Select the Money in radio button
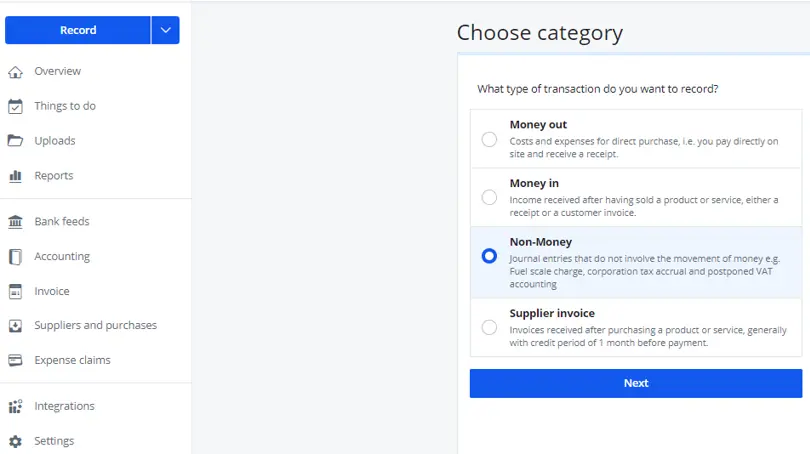 click(489, 197)
